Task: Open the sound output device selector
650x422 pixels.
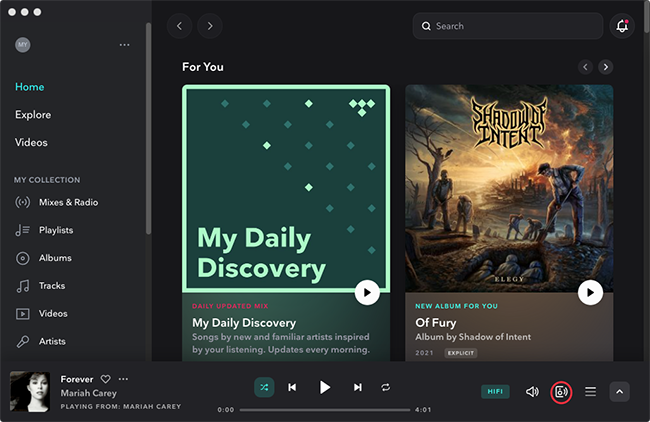Action: (x=561, y=392)
